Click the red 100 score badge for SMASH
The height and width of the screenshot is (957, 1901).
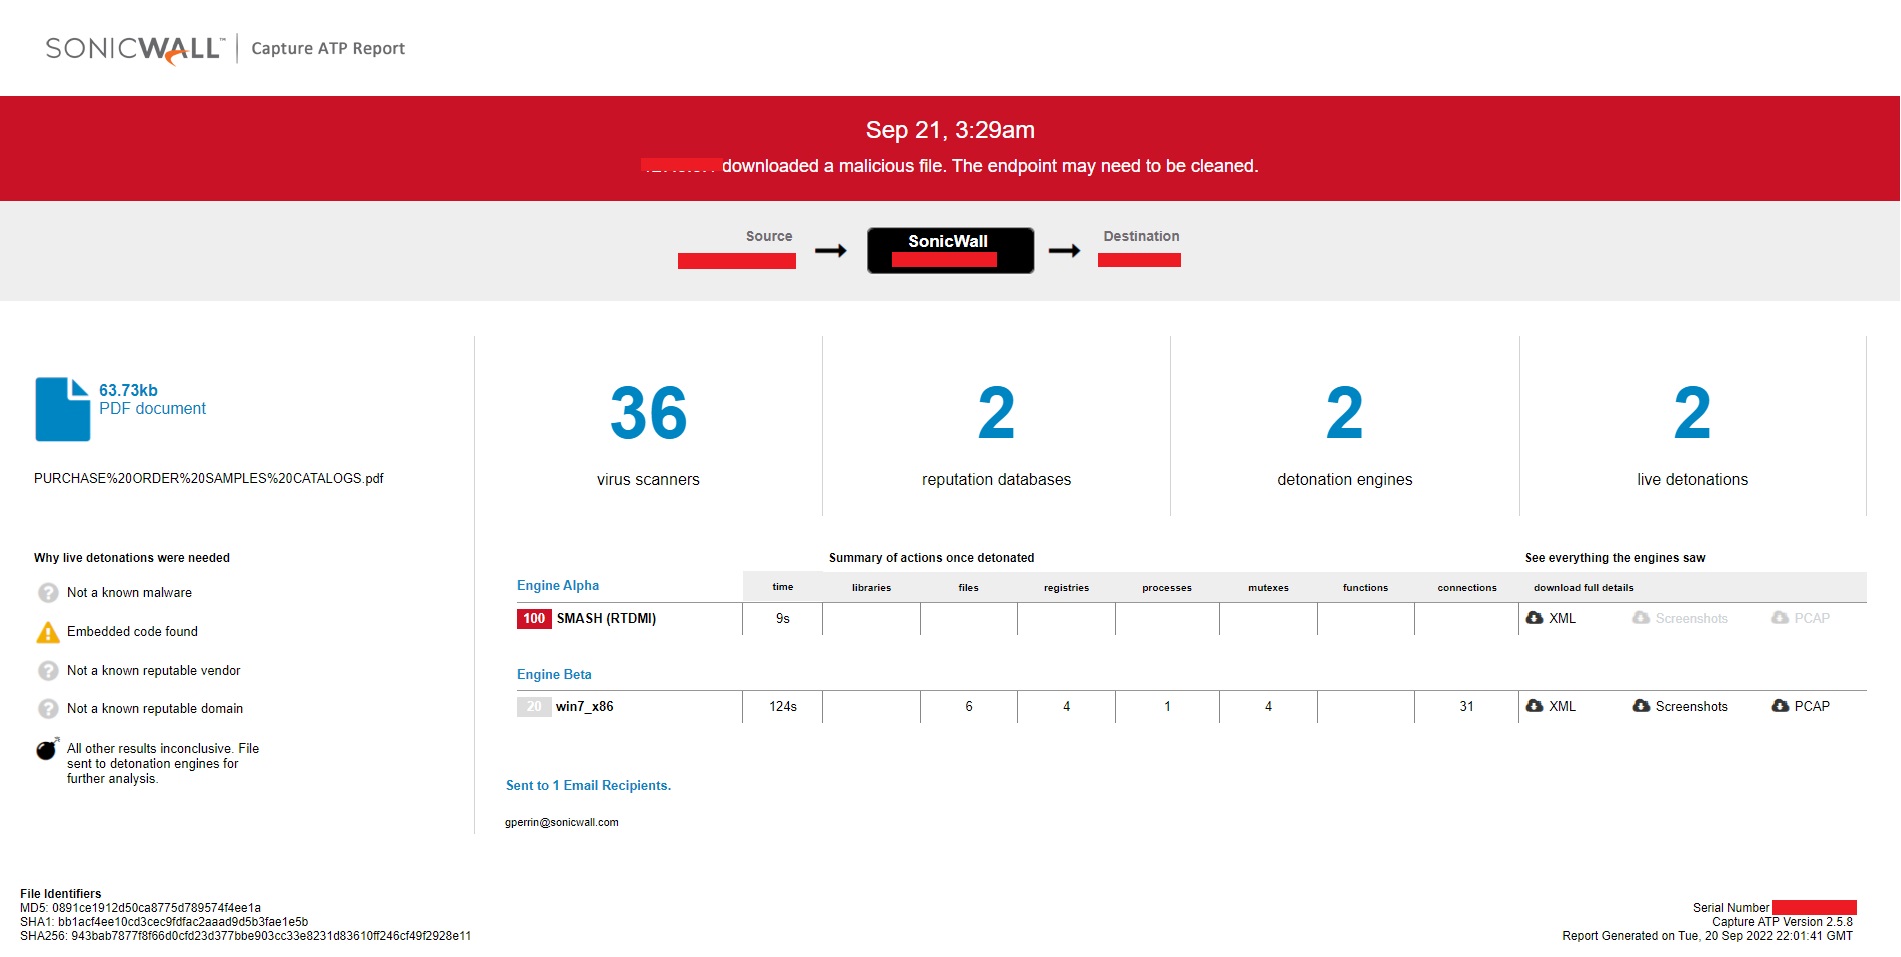click(534, 619)
